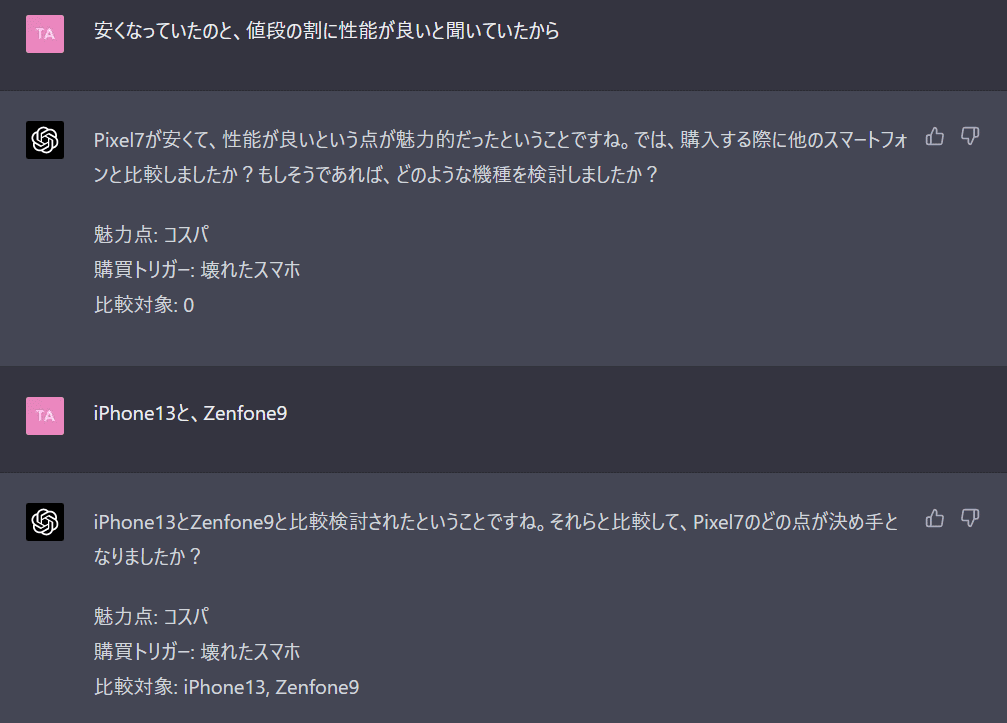Give thumbs down to the first assistant response
The image size is (1007, 723).
pyautogui.click(x=969, y=137)
